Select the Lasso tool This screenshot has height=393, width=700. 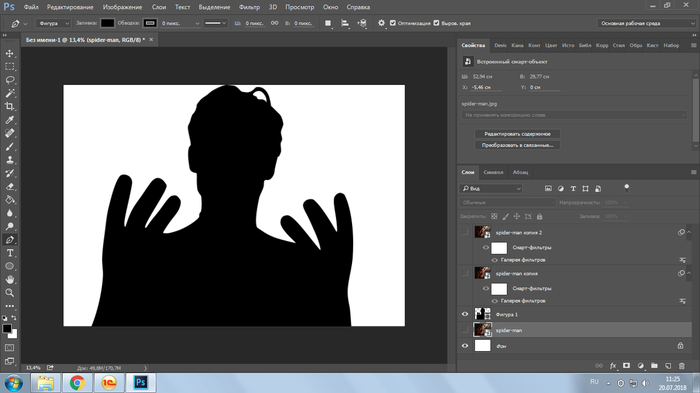[x=10, y=80]
